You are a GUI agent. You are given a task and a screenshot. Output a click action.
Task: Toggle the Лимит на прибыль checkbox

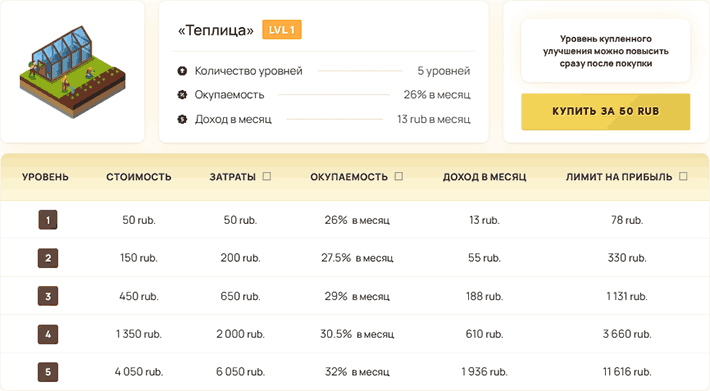(x=683, y=176)
